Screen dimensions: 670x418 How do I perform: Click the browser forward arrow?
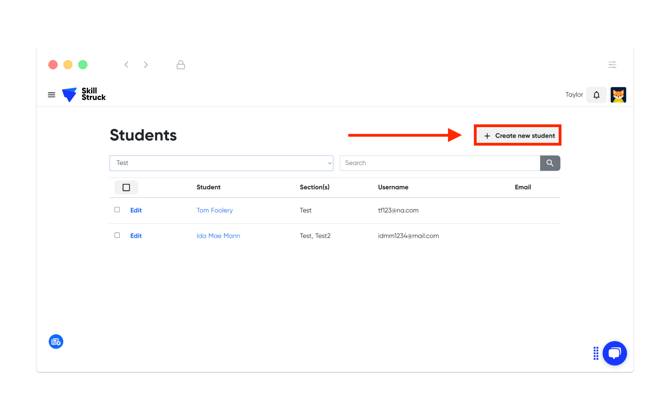146,65
